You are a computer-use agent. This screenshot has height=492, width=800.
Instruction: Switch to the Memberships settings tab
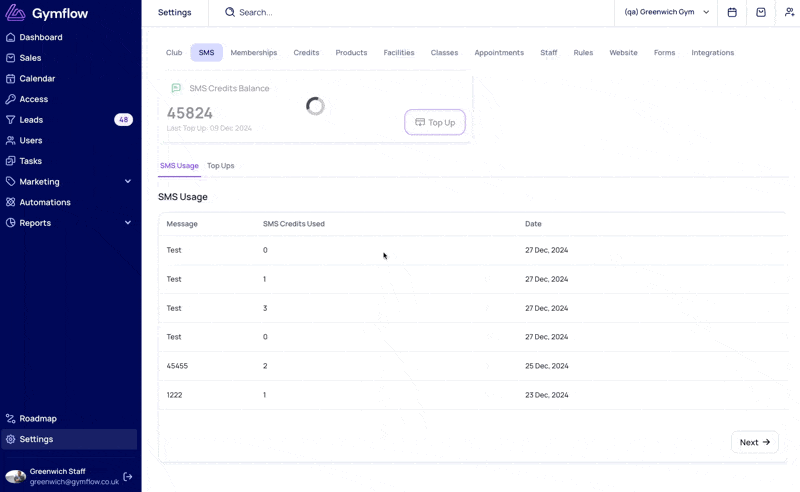pos(254,53)
